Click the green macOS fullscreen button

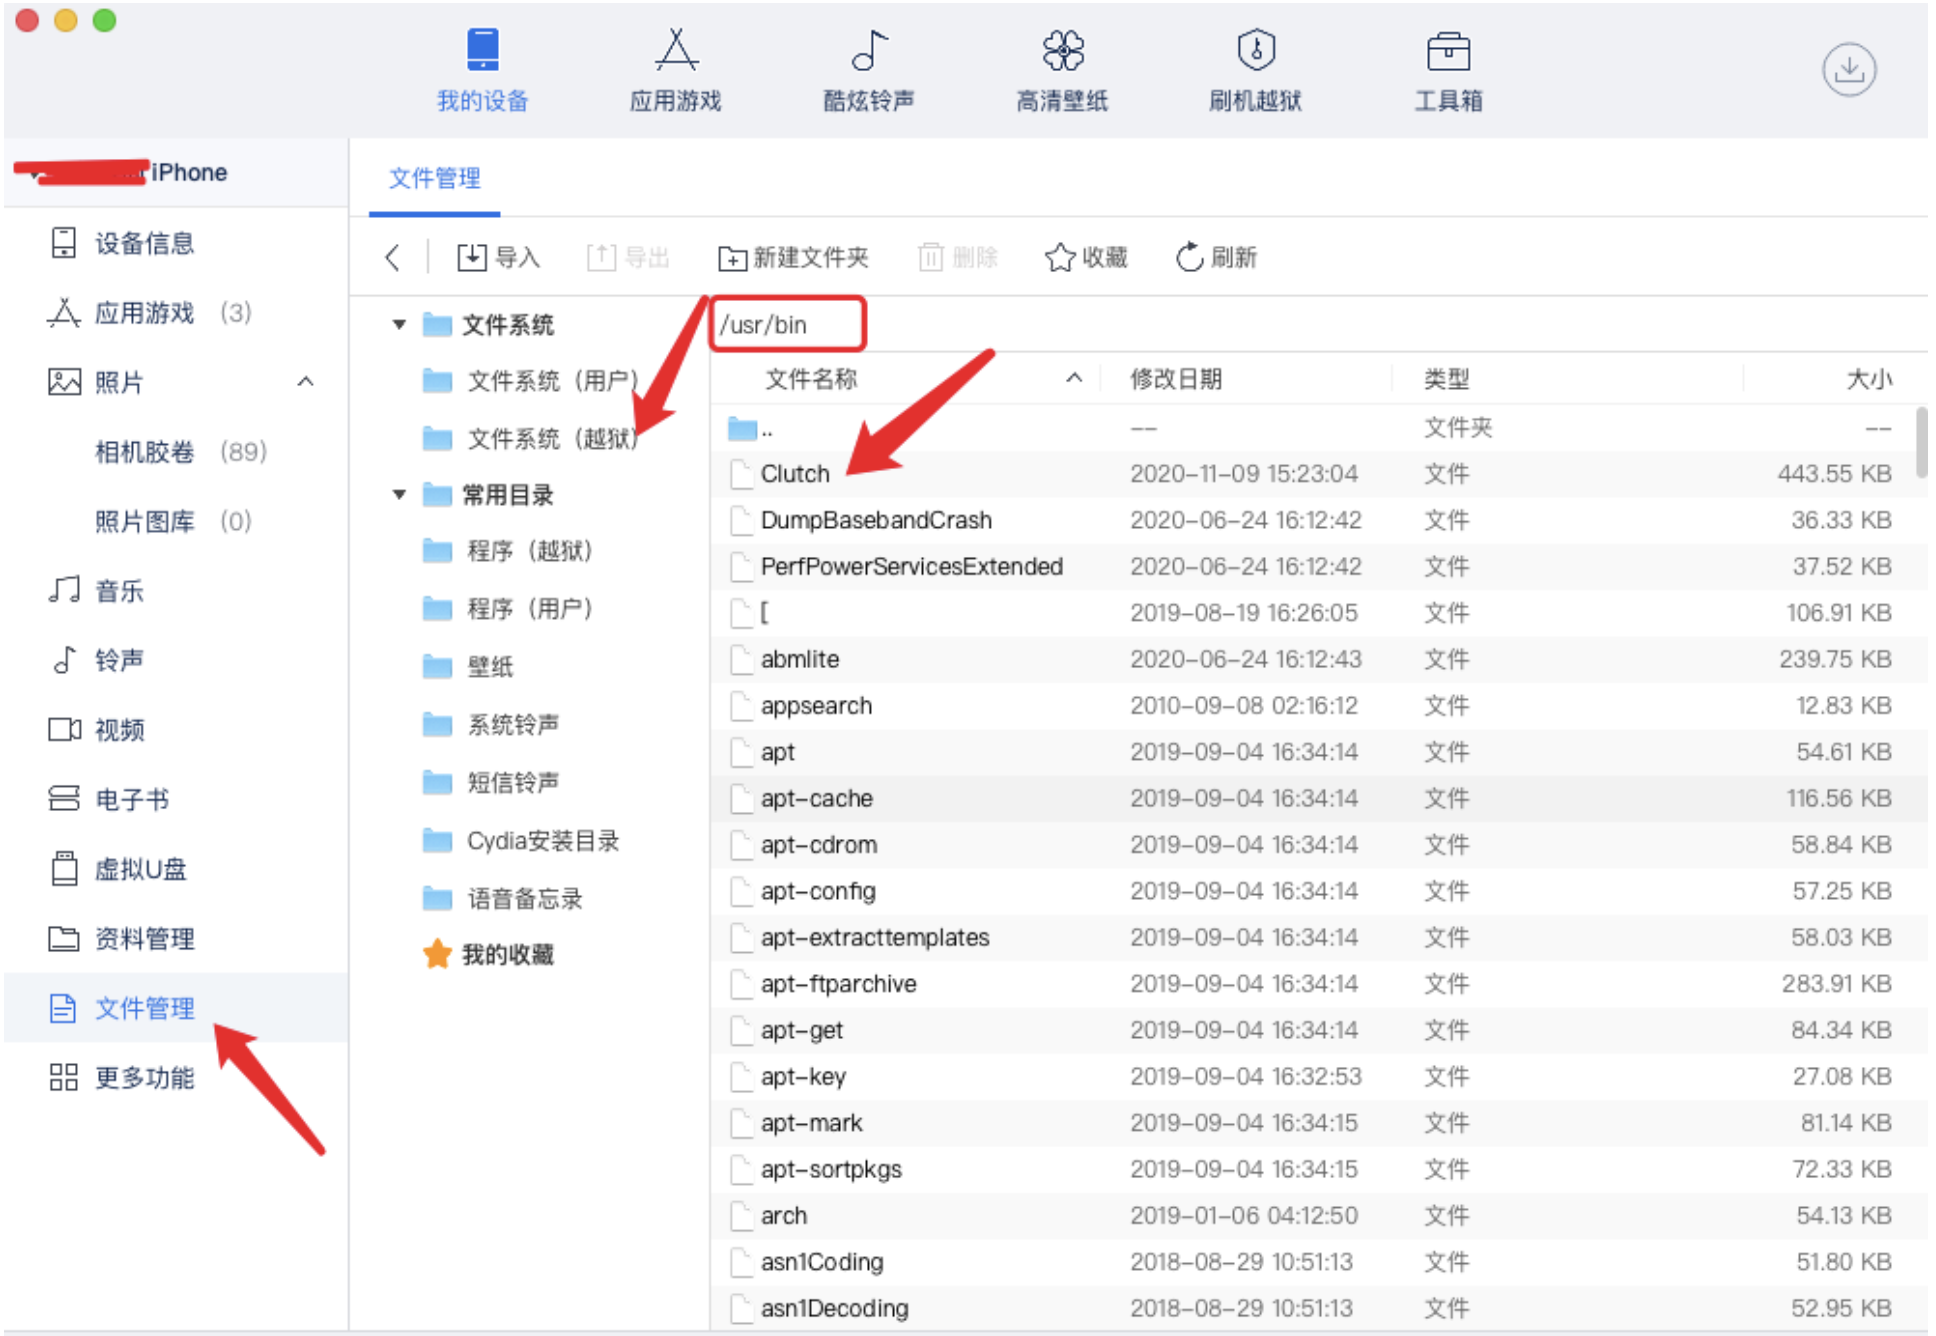[104, 20]
